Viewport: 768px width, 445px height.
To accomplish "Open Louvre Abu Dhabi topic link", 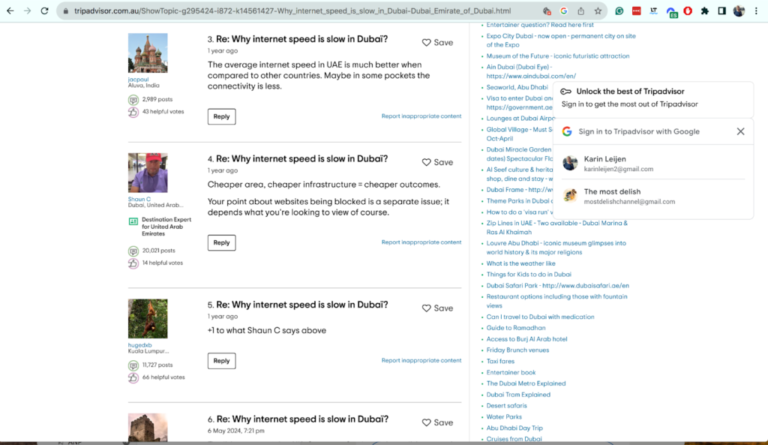I will [556, 248].
